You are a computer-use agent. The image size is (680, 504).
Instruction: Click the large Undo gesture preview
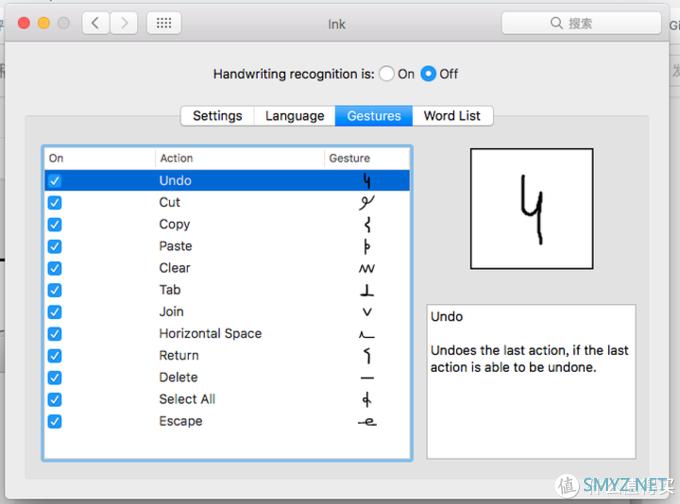pos(532,209)
